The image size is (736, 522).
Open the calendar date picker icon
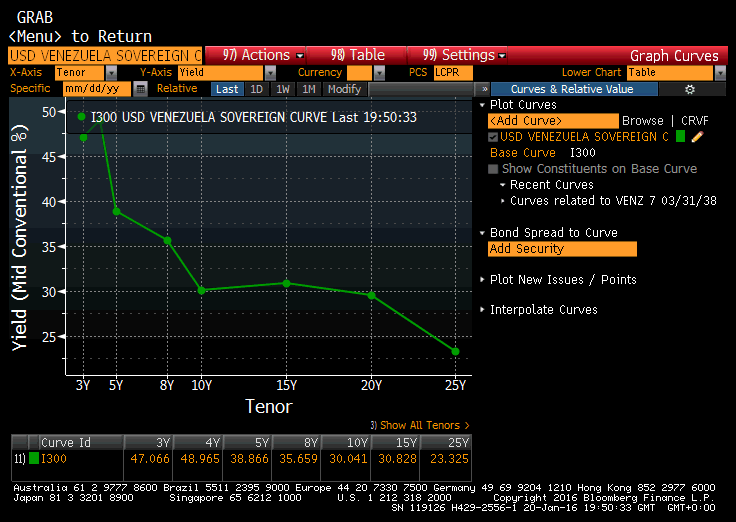click(x=140, y=89)
